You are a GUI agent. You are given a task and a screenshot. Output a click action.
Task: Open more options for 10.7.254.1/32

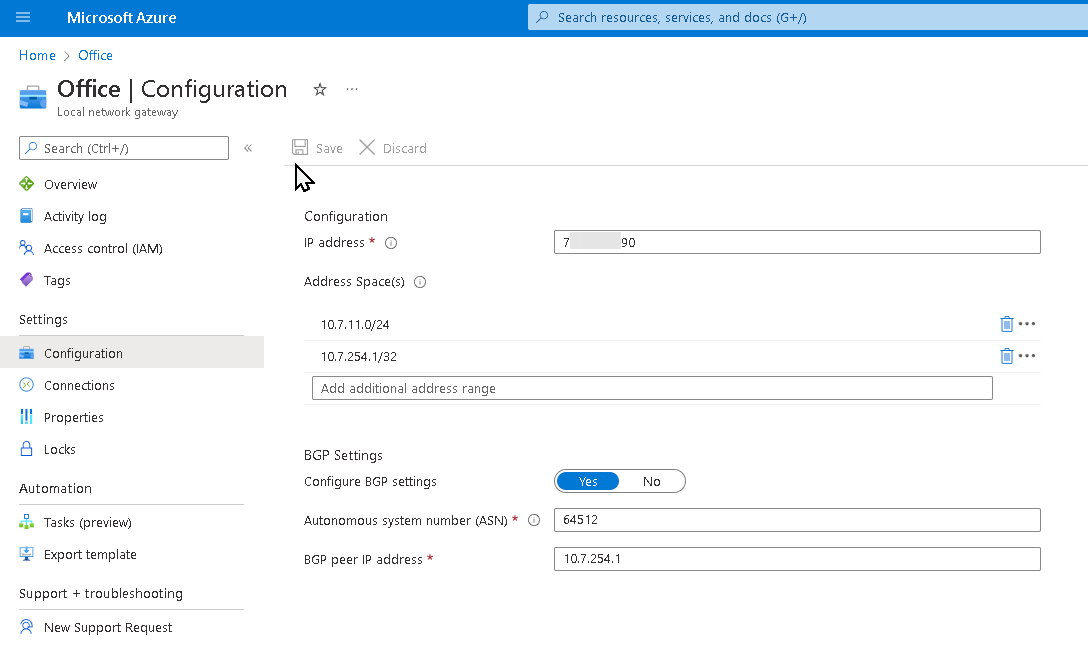click(x=1027, y=356)
